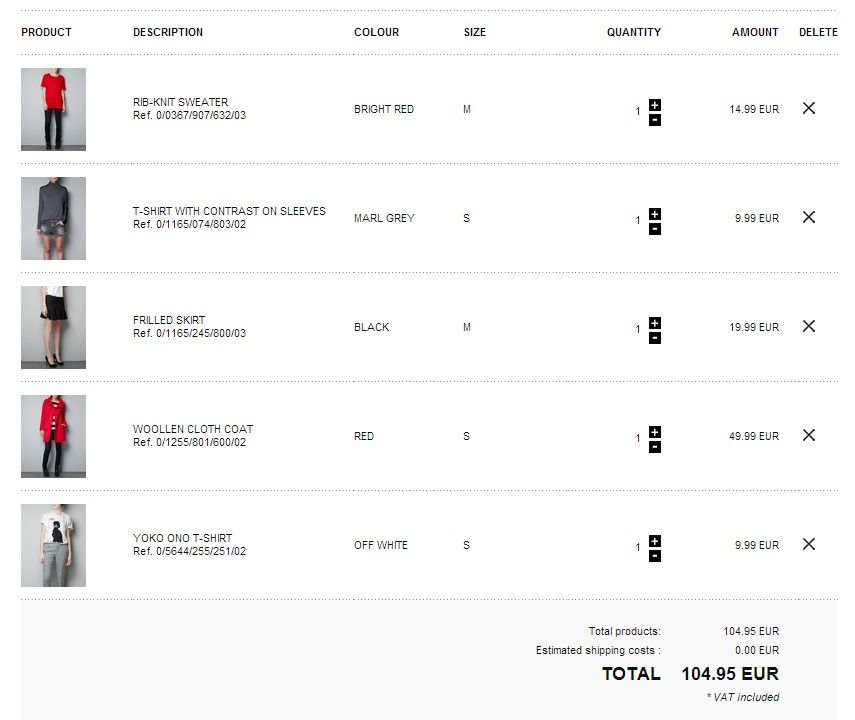Open the red Woollen Cloth Coat photo
The width and height of the screenshot is (855, 720).
(53, 436)
